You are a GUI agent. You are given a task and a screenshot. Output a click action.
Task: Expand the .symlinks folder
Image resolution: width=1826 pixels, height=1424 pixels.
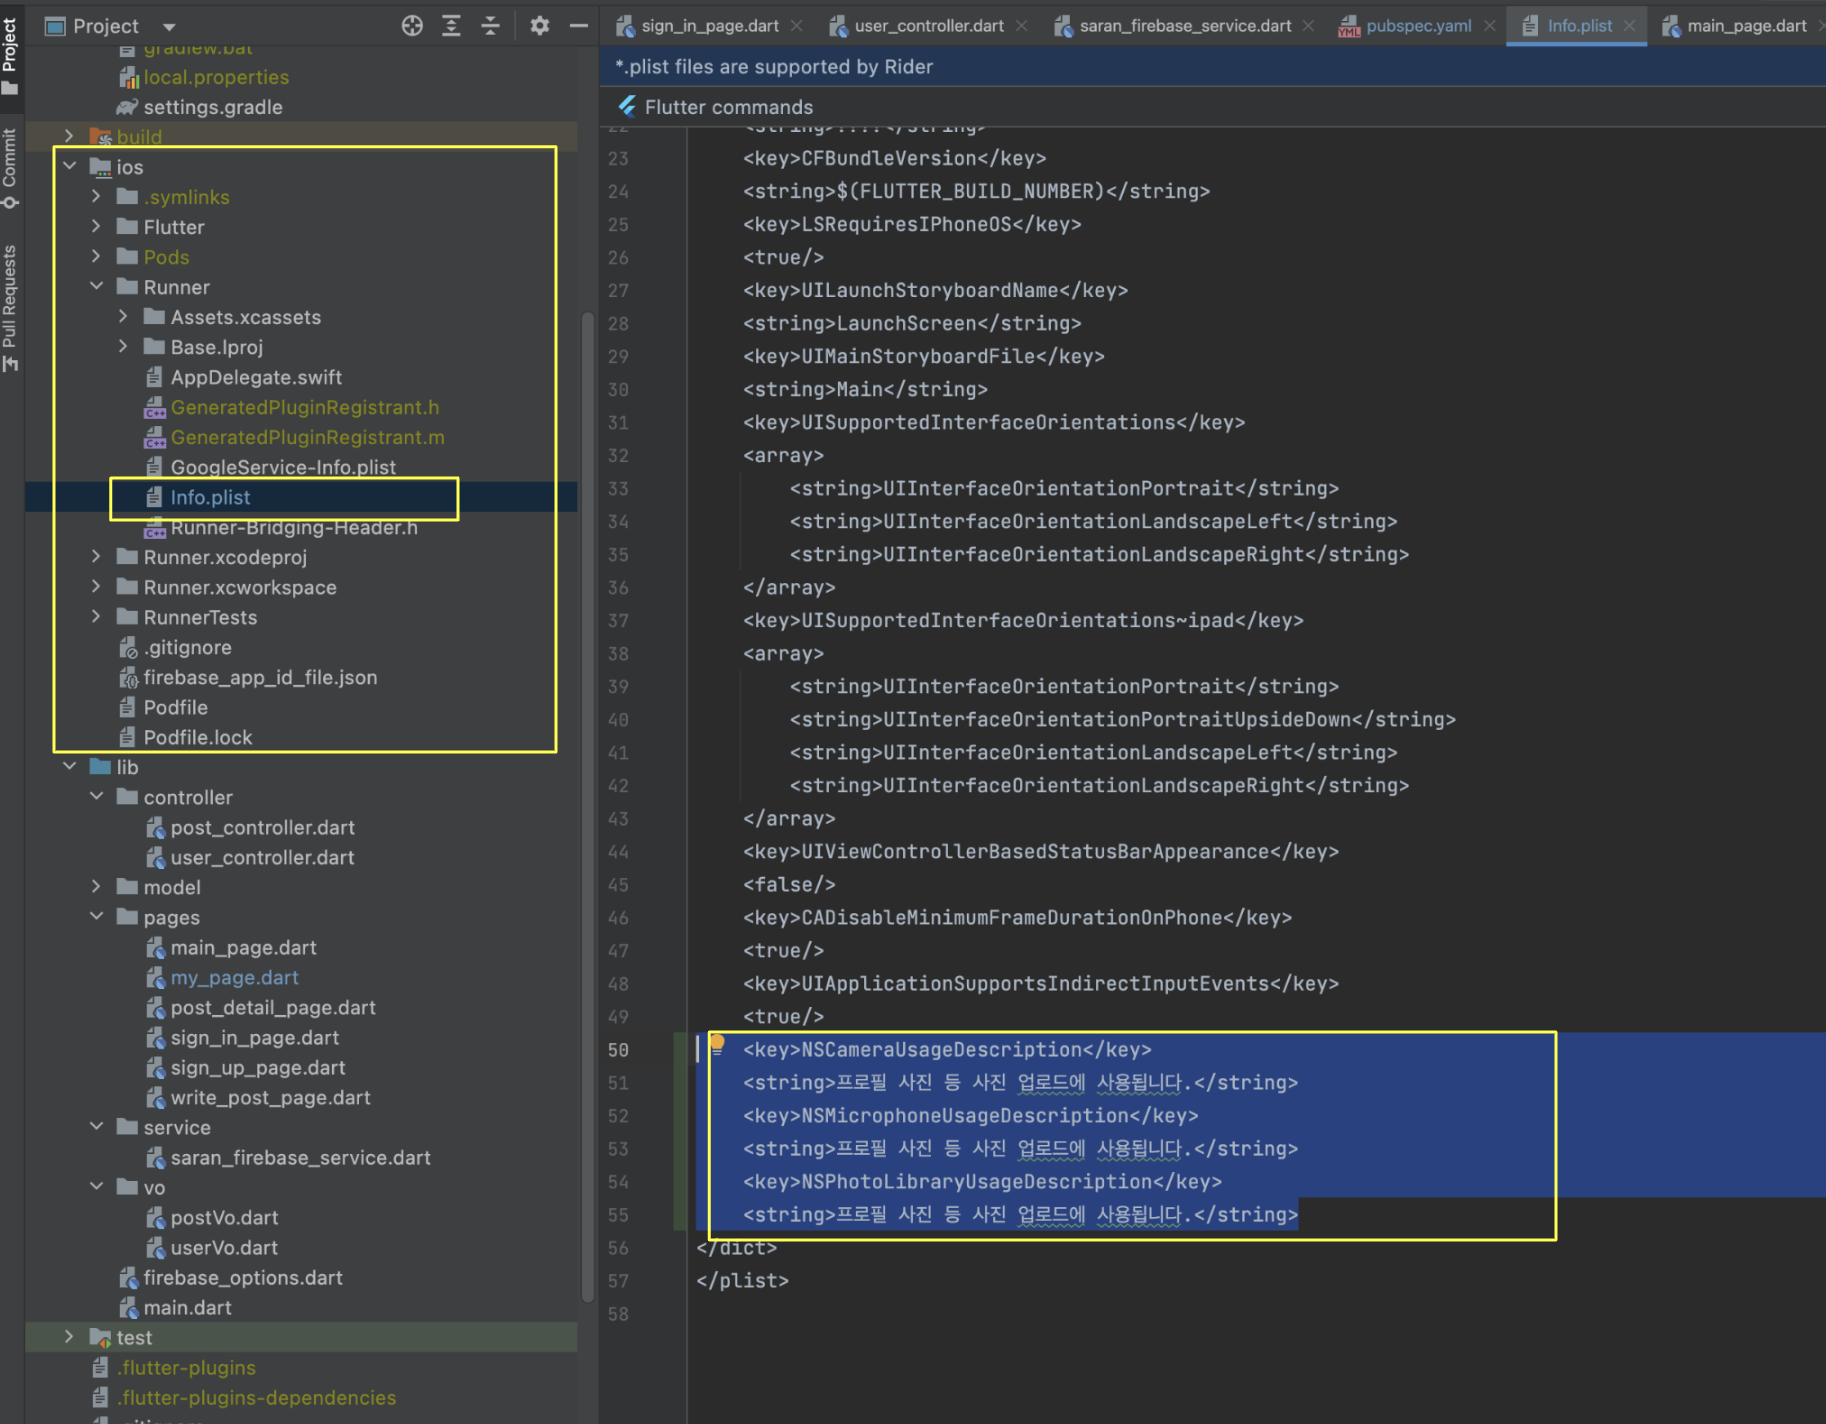tap(96, 196)
